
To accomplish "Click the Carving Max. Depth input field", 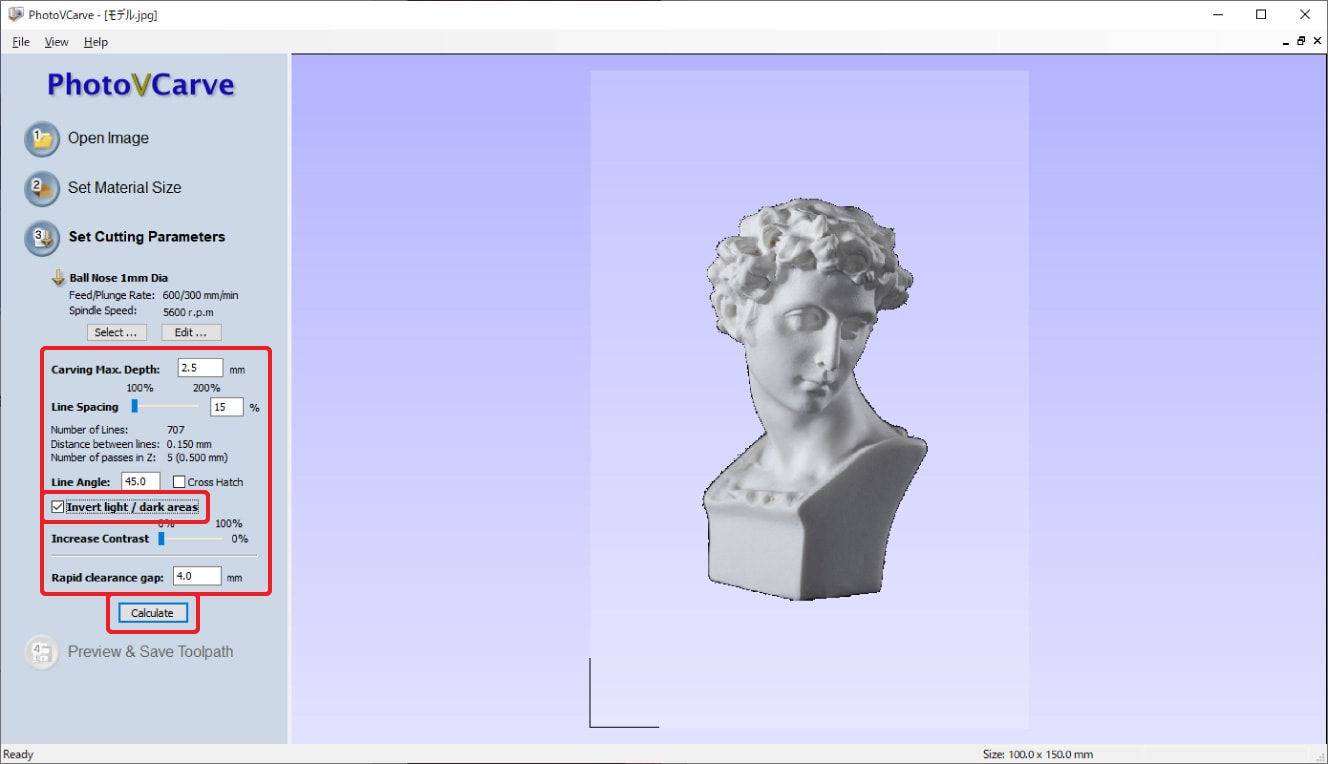I will (200, 368).
